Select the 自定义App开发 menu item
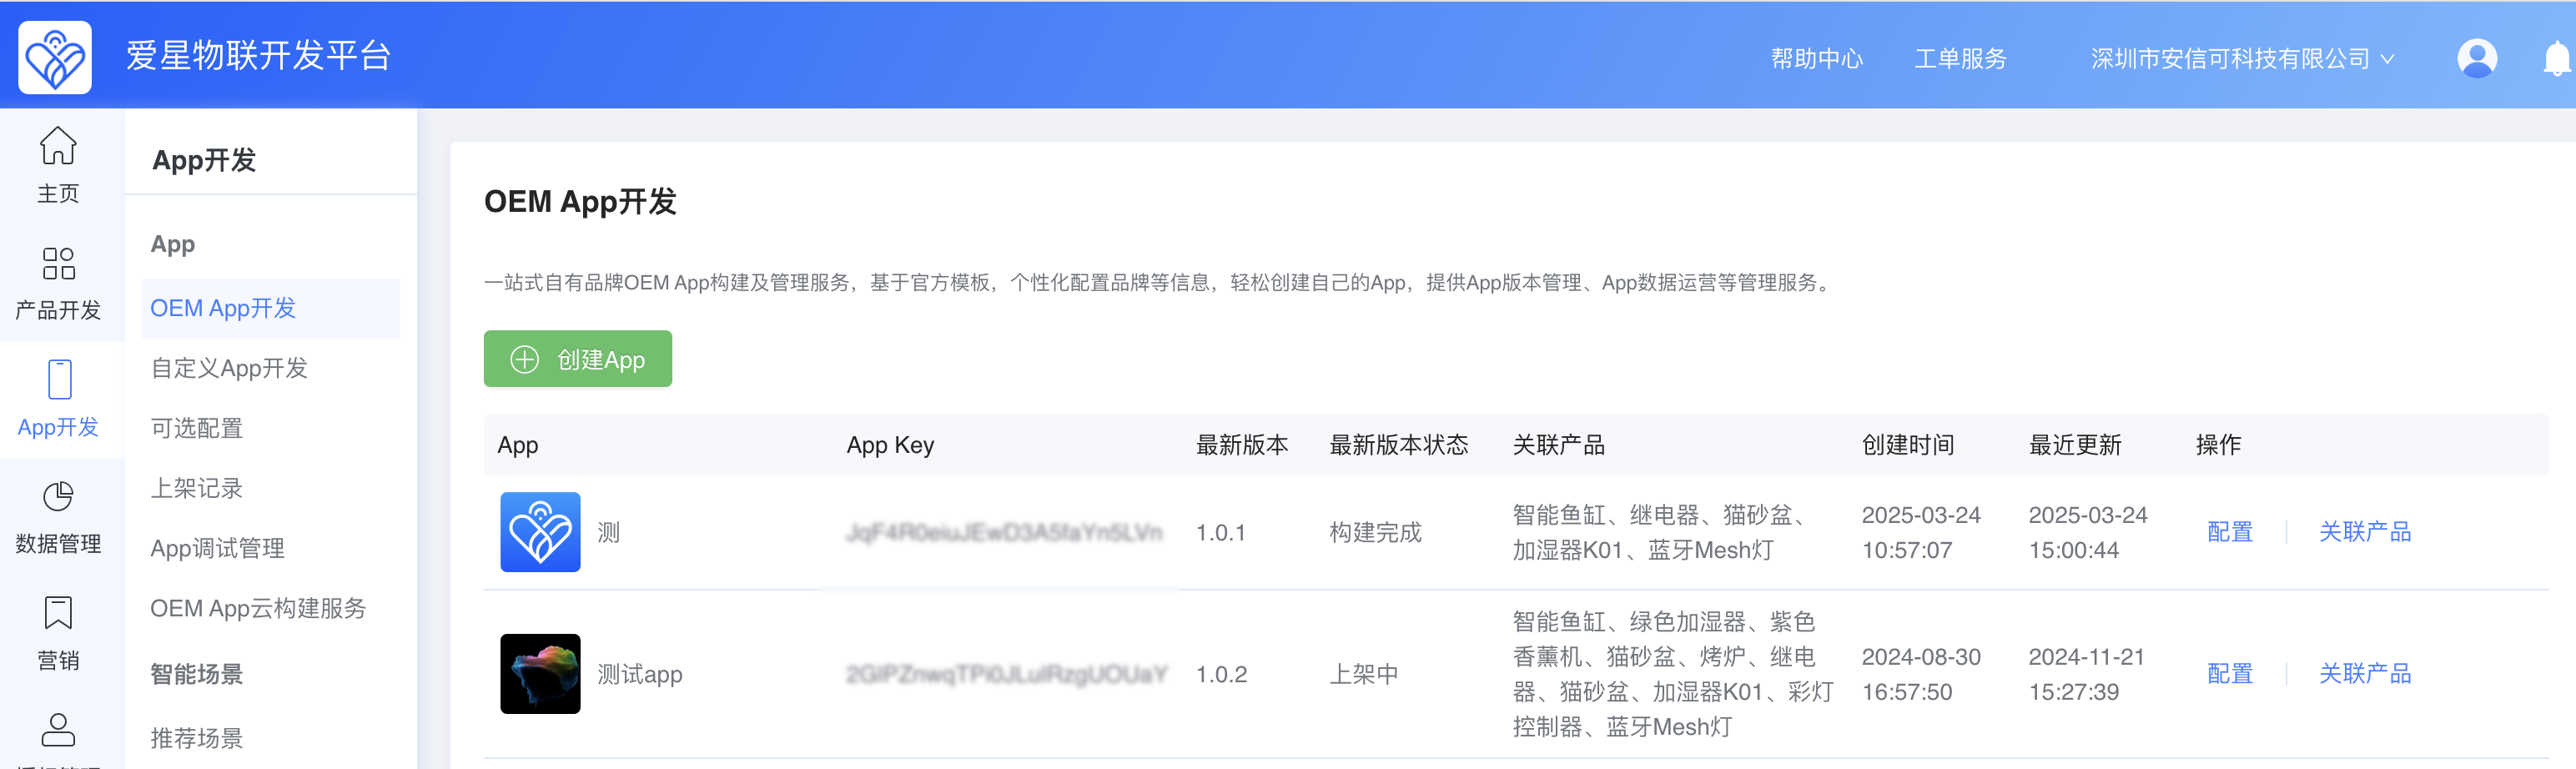This screenshot has width=2576, height=769. pyautogui.click(x=229, y=368)
